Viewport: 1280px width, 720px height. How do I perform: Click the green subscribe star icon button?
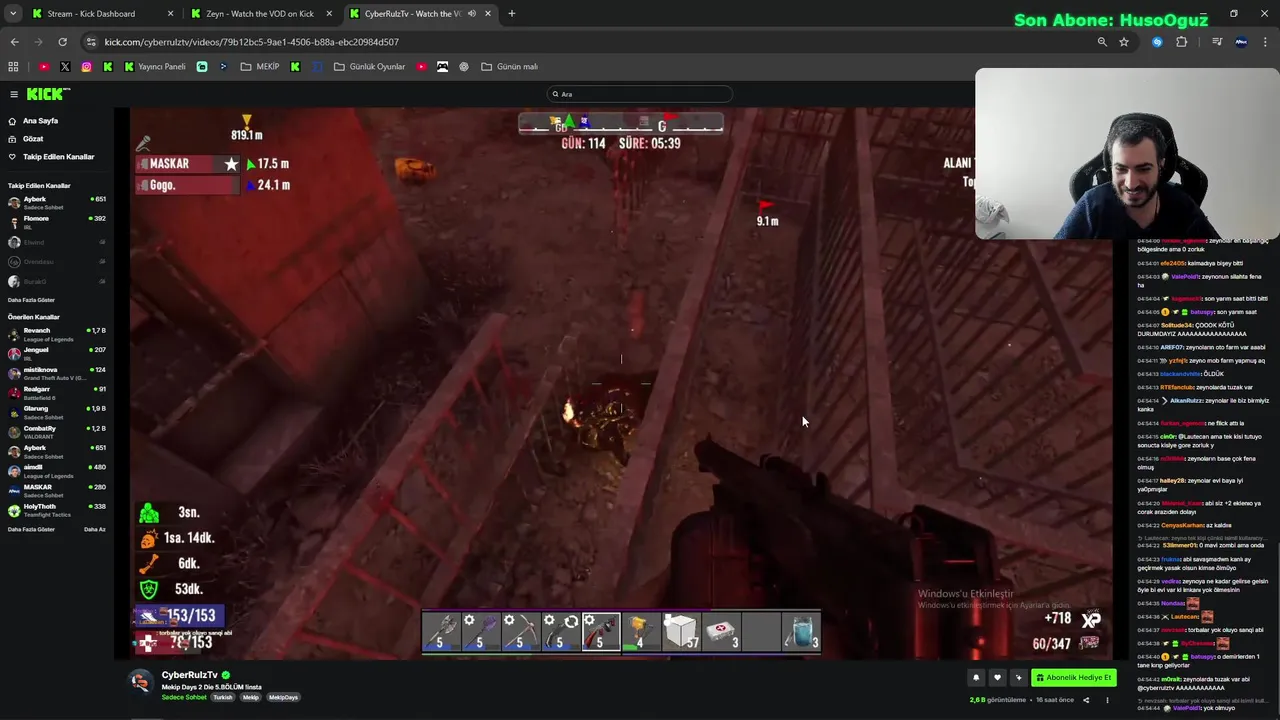(1018, 678)
